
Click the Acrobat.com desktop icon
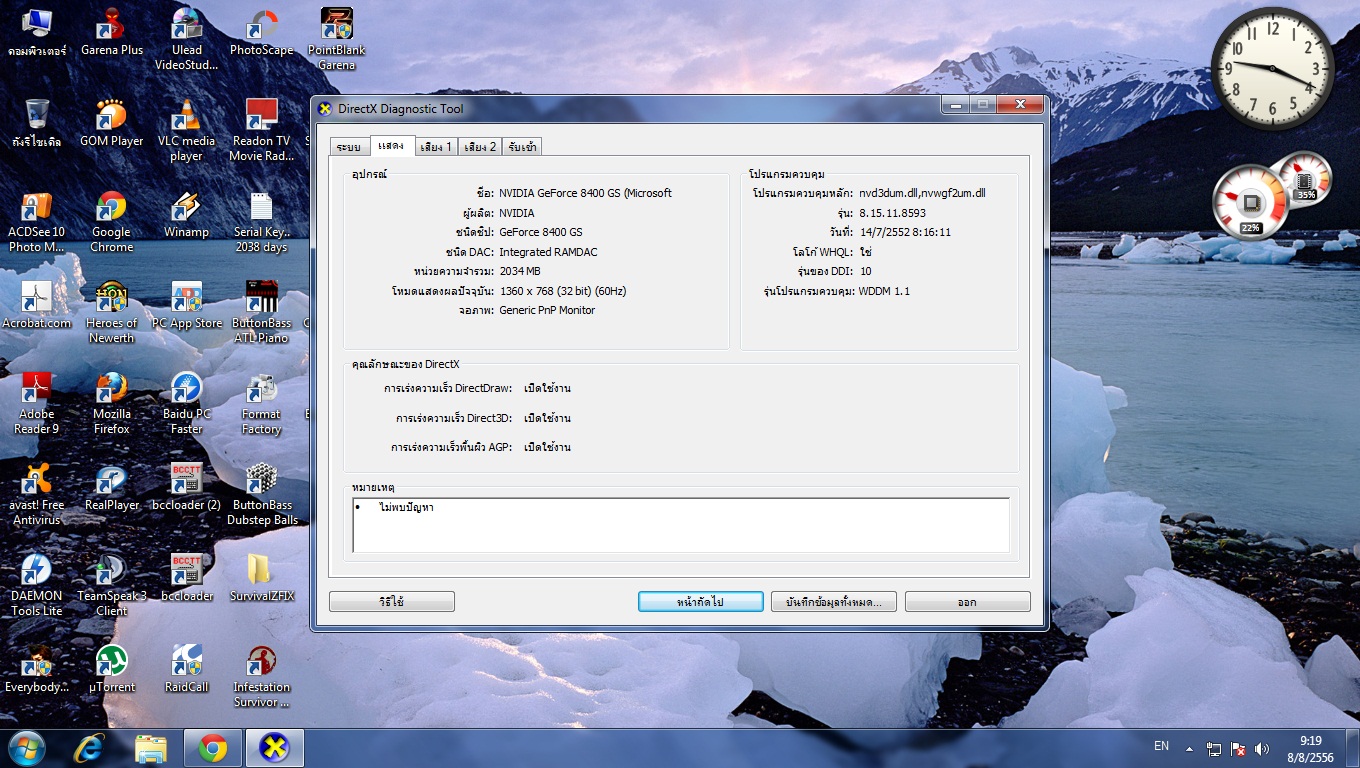point(36,305)
